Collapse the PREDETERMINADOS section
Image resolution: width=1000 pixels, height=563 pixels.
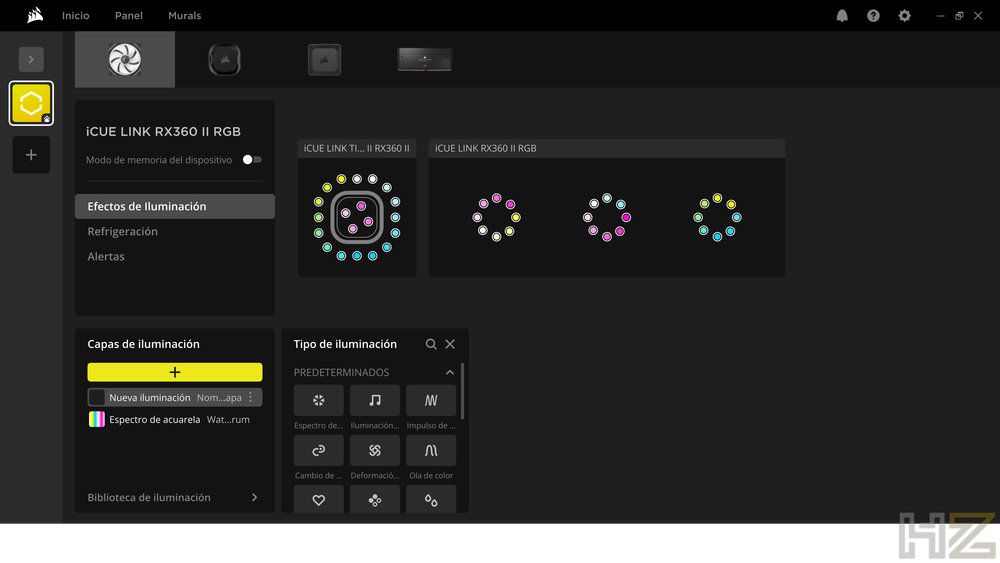[x=450, y=372]
